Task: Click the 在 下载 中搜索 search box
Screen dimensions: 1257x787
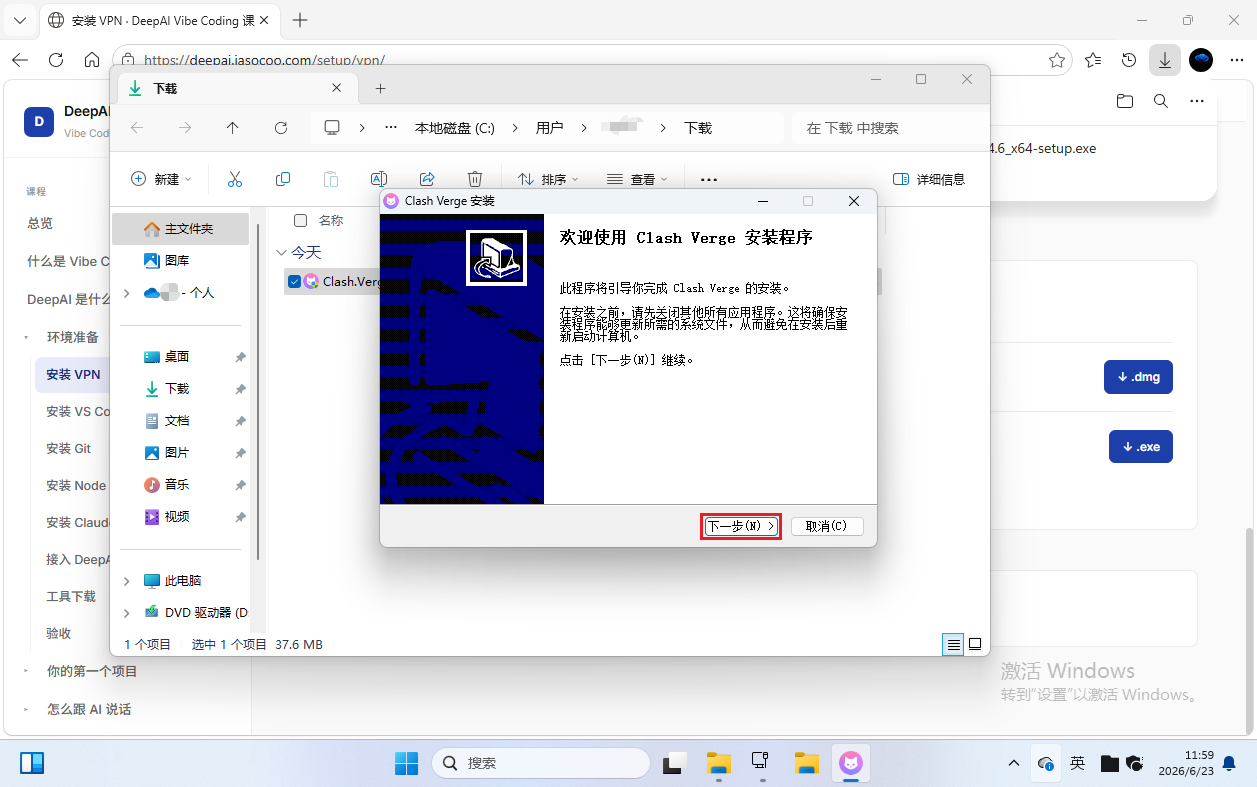Action: 885,128
